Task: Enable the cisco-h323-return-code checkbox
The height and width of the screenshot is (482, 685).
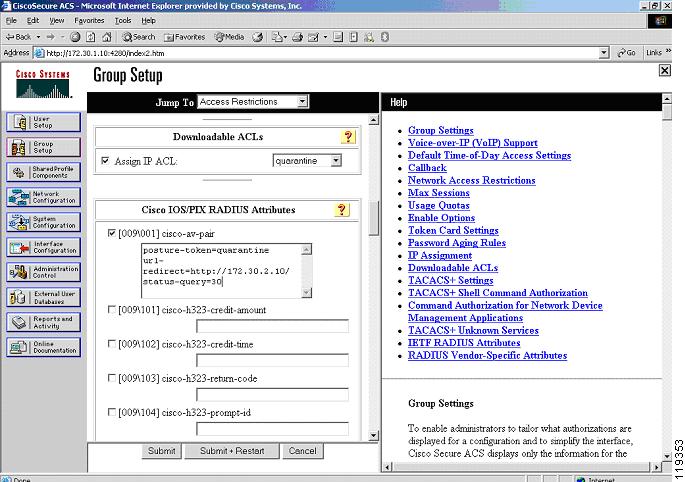Action: (x=112, y=378)
